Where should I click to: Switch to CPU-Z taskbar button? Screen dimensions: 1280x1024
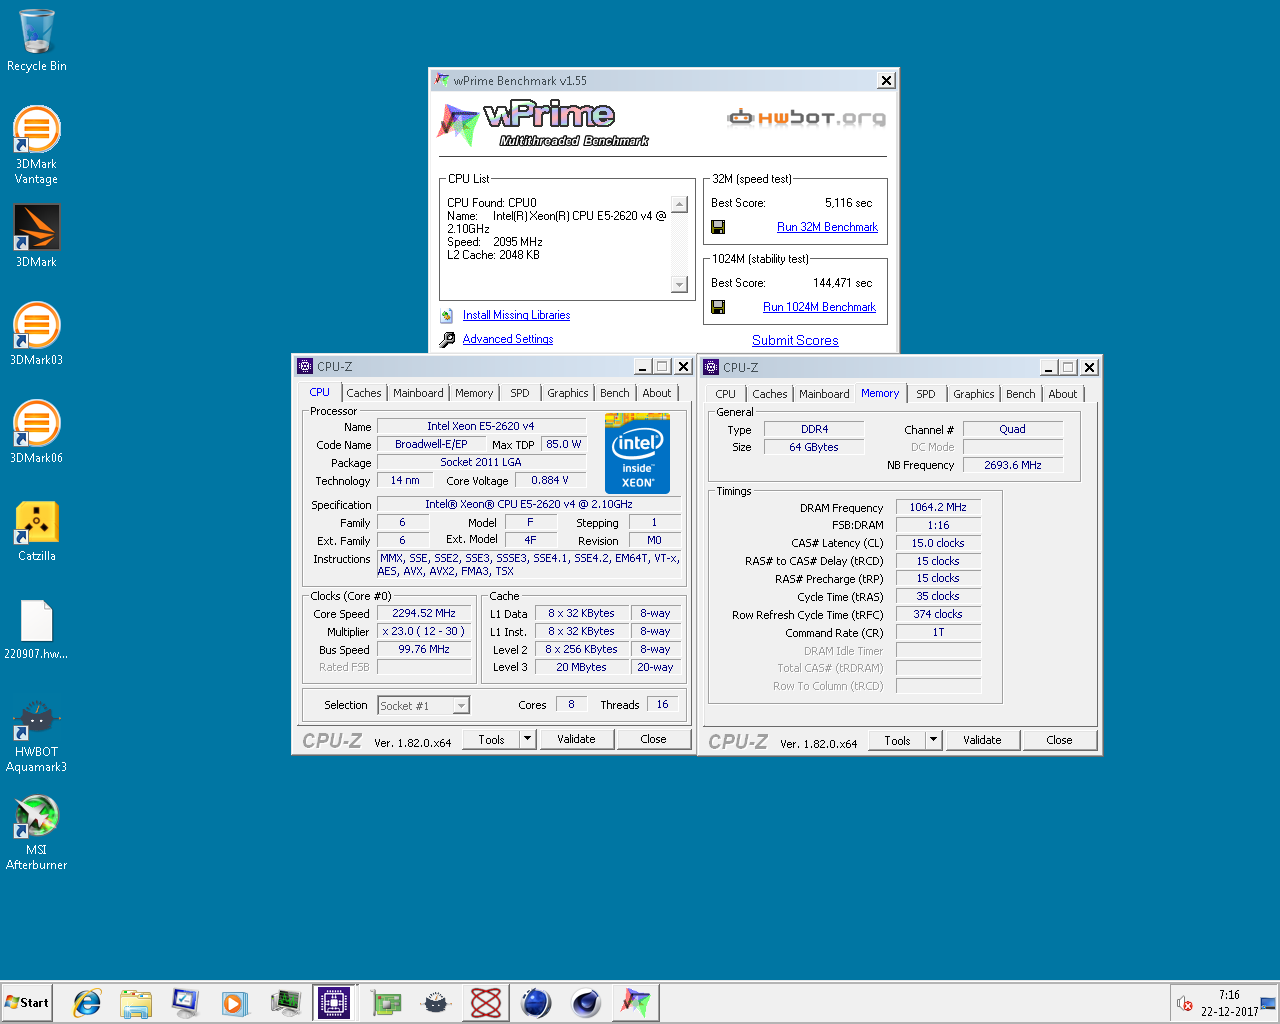pos(334,1003)
